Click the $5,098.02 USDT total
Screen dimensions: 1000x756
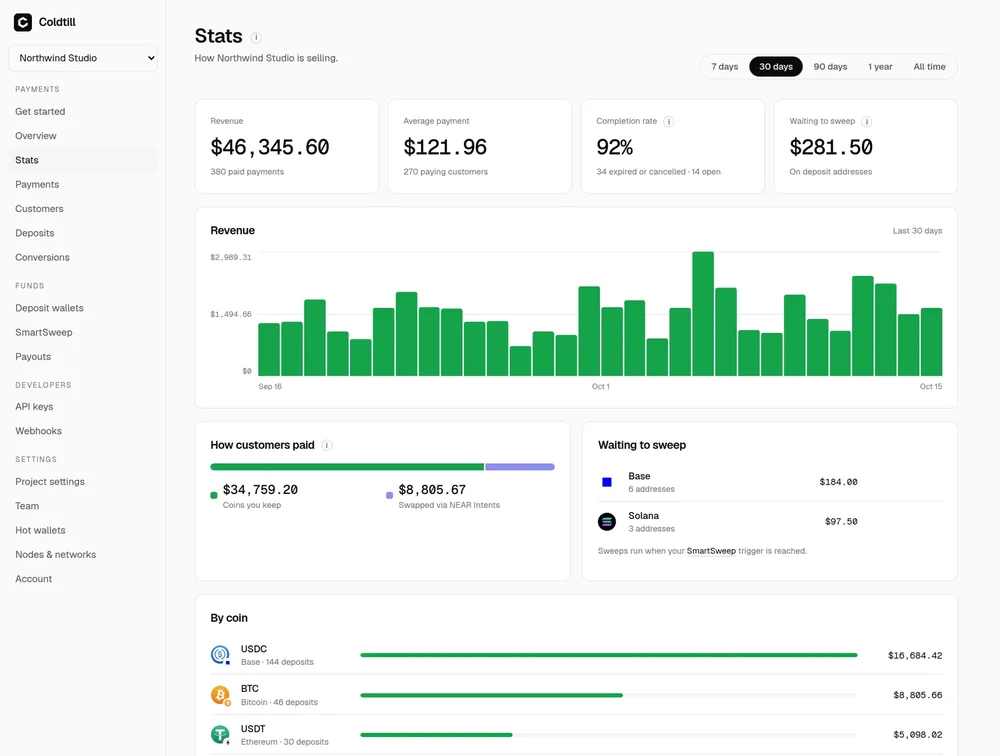click(918, 735)
